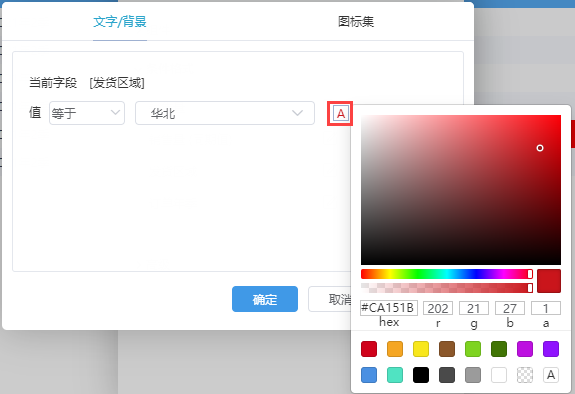Edit the b value 27 field
Screen dimensions: 575x394
[510, 308]
